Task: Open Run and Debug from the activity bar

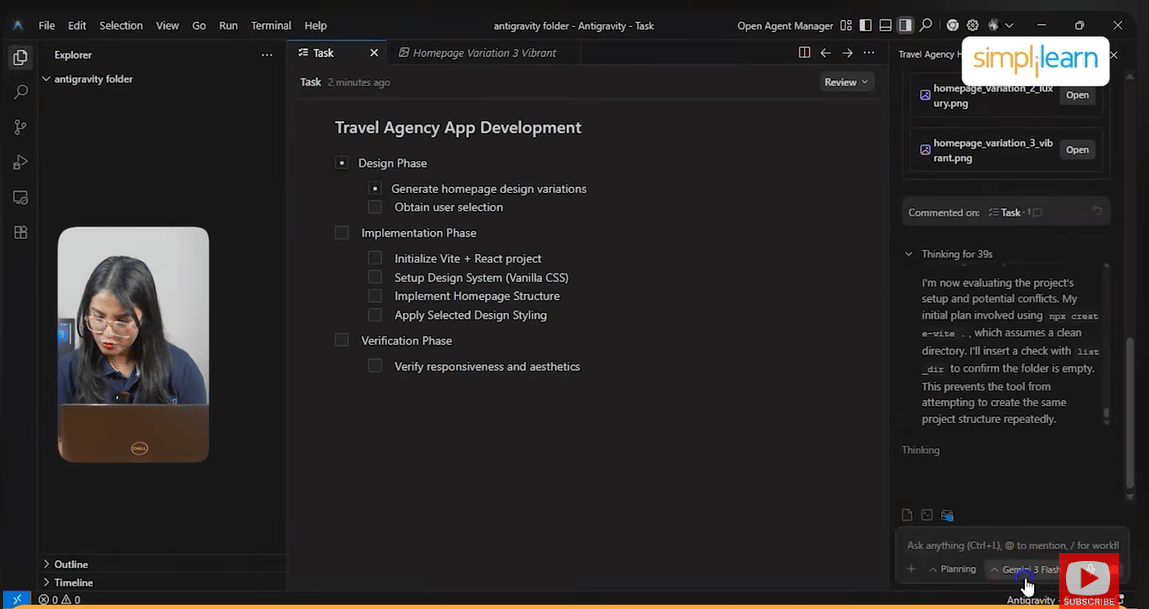Action: click(20, 161)
